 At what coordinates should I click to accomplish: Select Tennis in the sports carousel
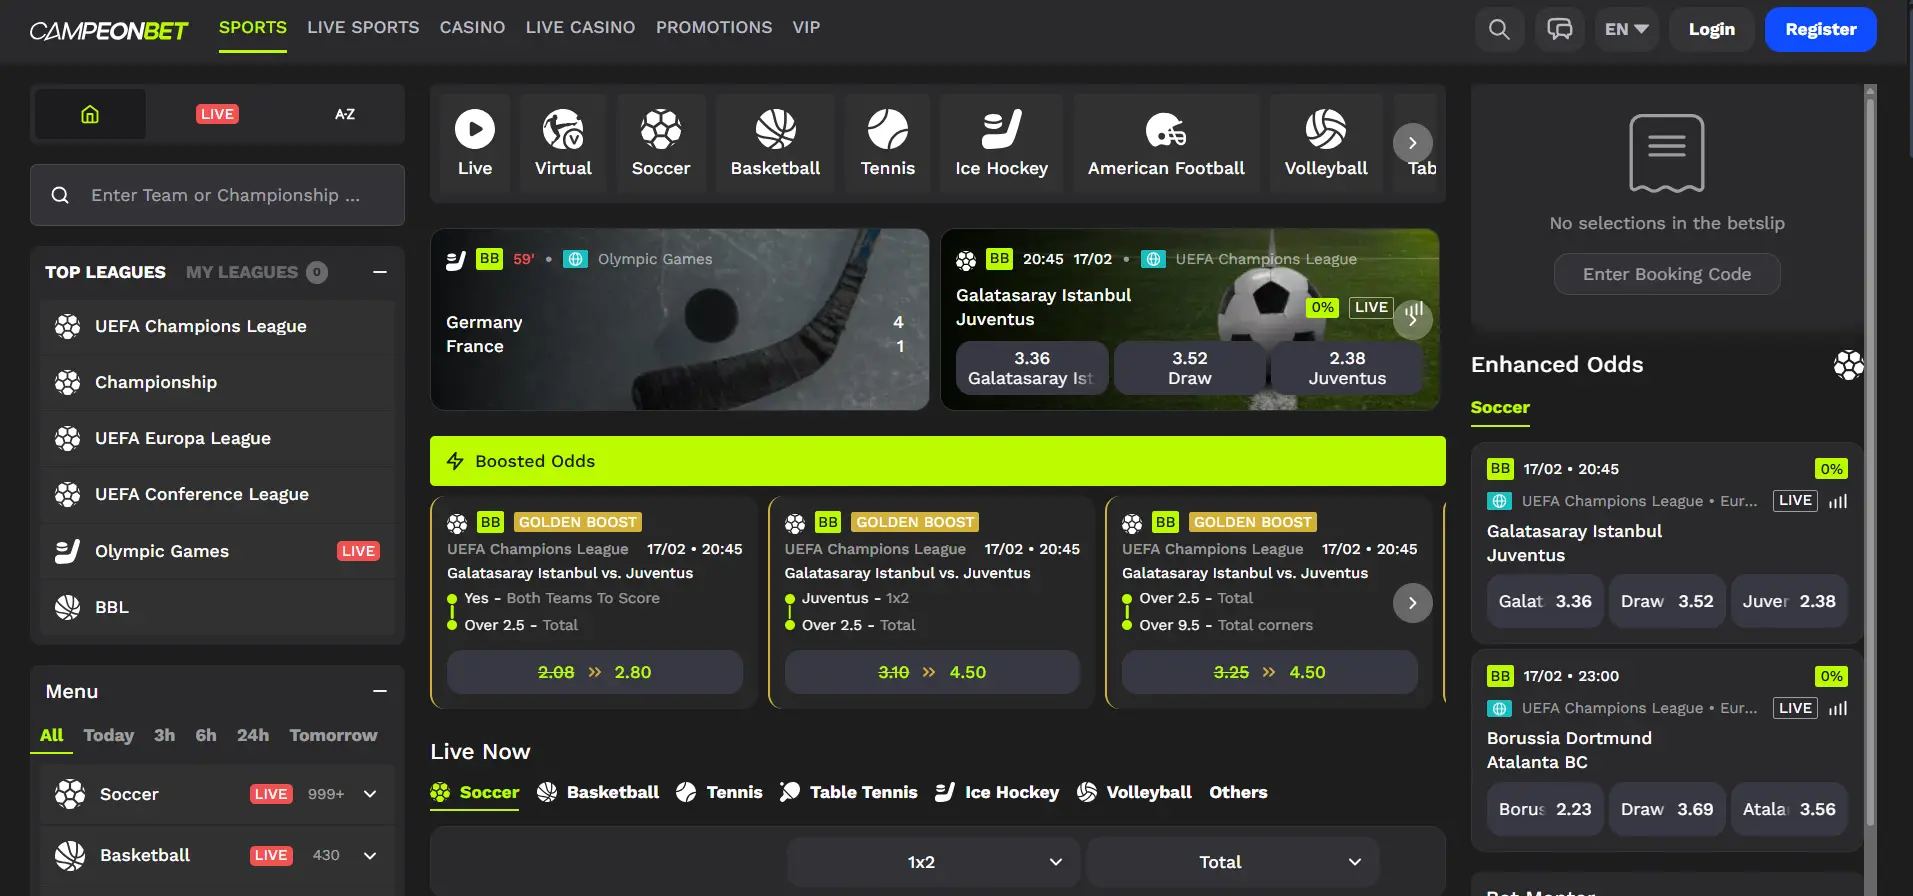pos(888,142)
